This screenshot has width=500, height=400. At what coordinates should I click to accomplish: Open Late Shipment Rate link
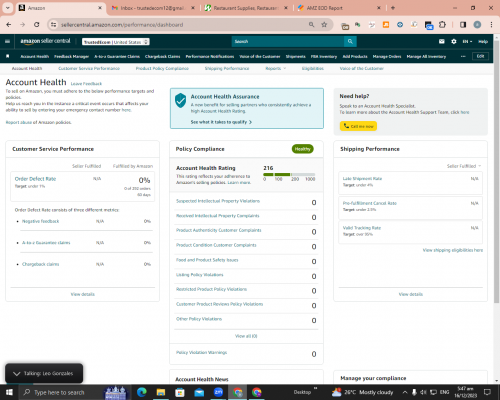pos(362,179)
